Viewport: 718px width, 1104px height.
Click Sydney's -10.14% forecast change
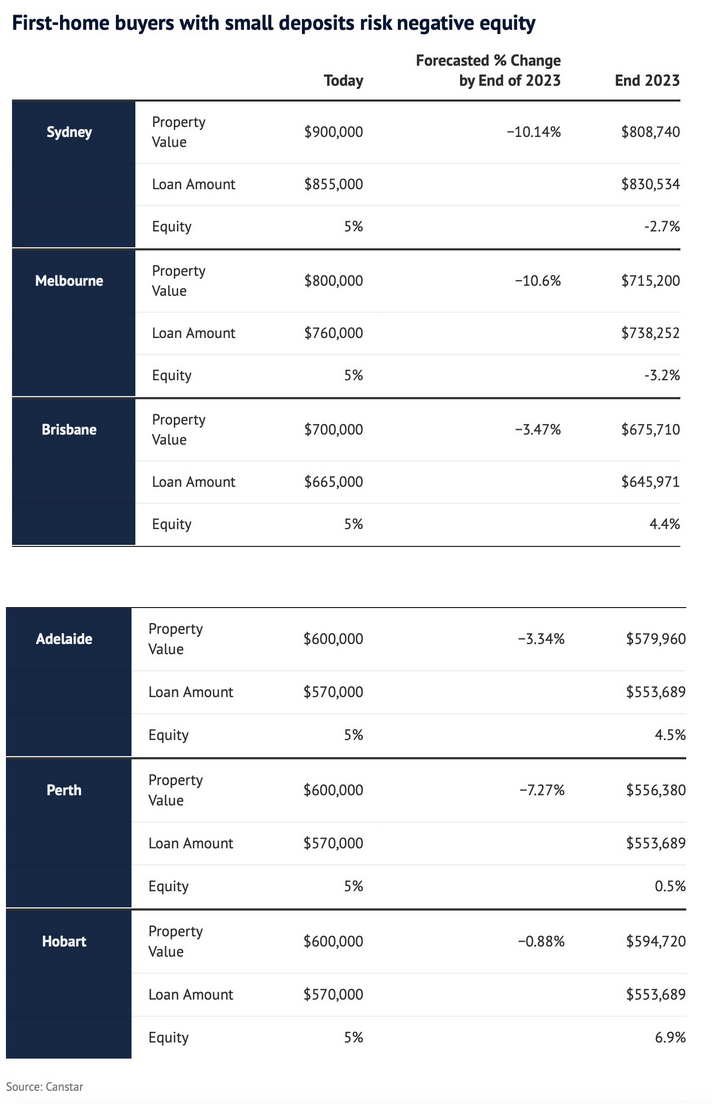[x=534, y=132]
